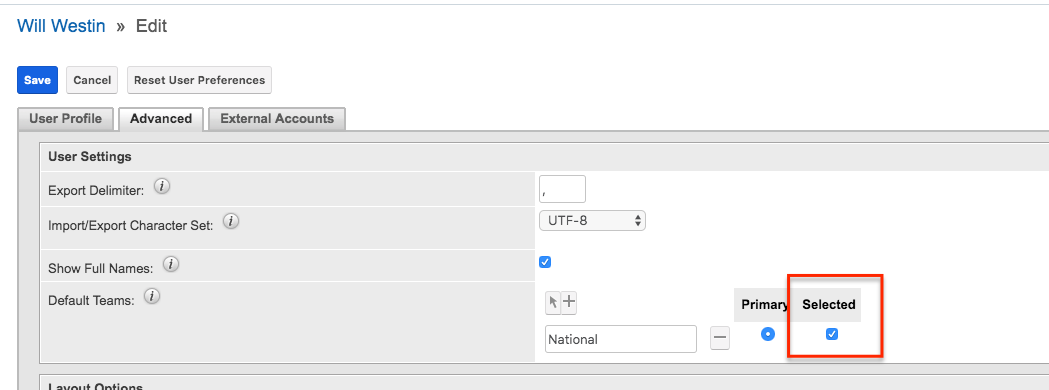This screenshot has height=390, width=1049.
Task: Click the Save button
Action: [x=37, y=80]
